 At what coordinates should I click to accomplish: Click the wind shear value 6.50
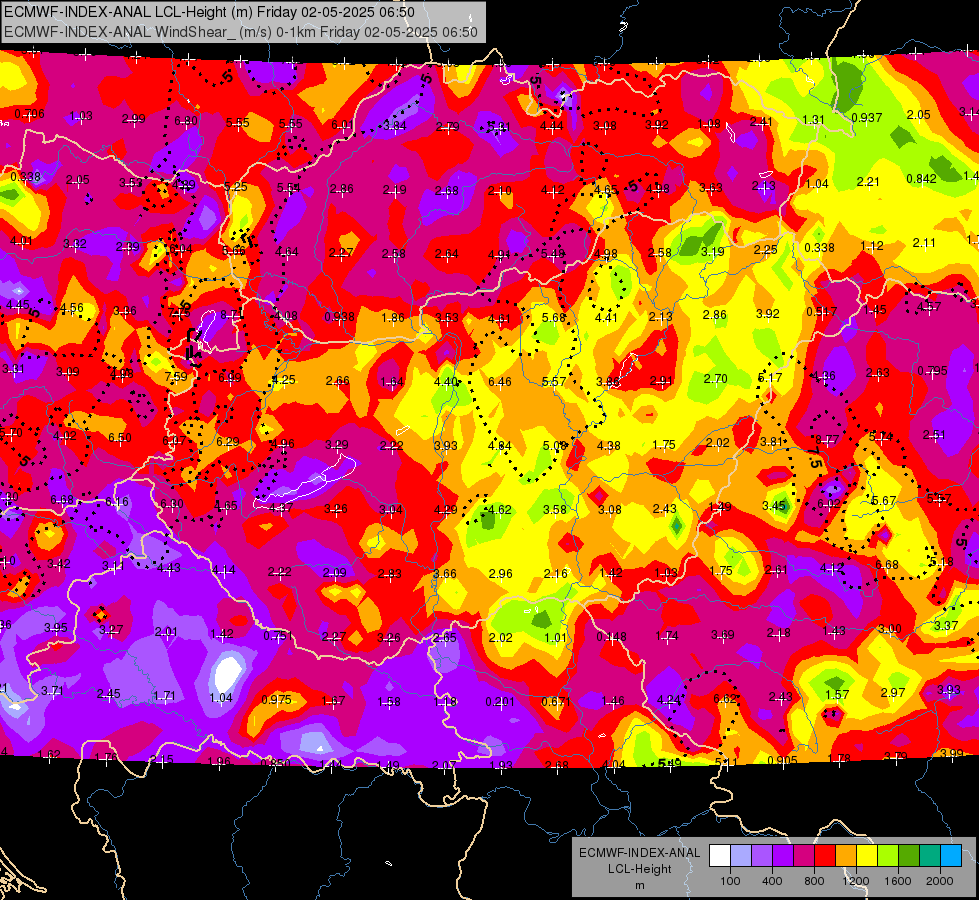120,437
